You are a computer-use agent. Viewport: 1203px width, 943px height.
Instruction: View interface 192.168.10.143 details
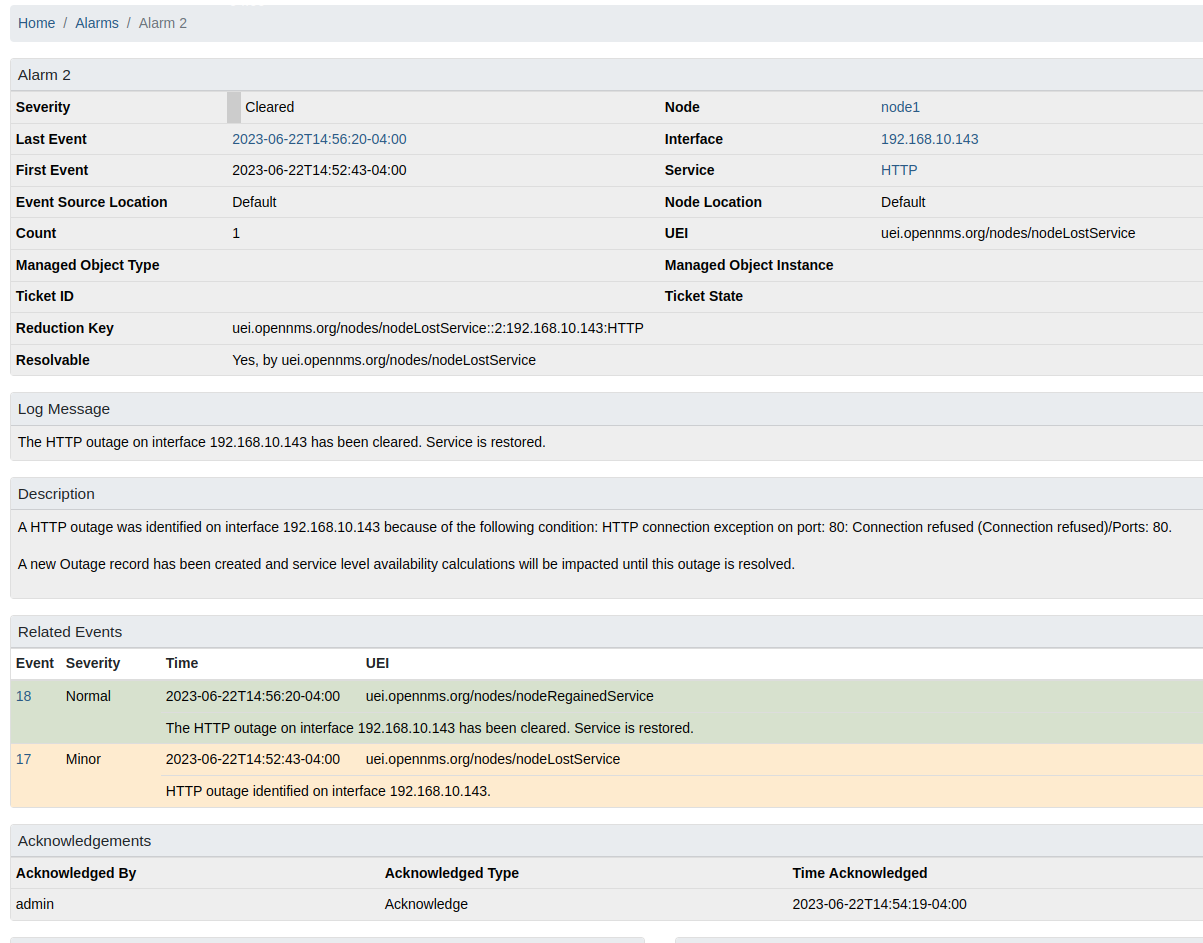(929, 139)
